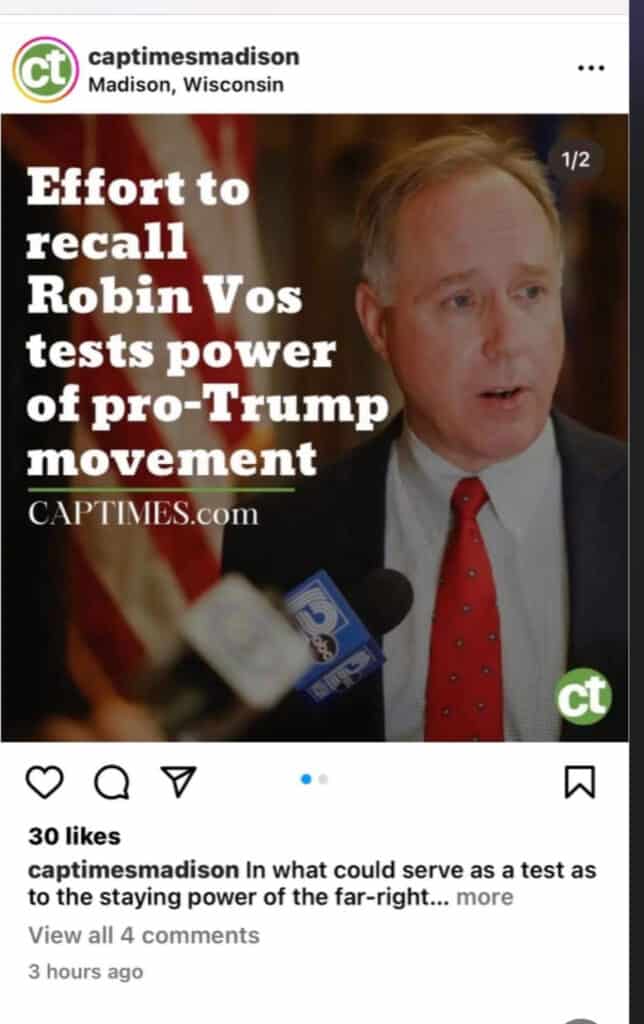Image resolution: width=644 pixels, height=1024 pixels.
Task: Click captimesmadison name in the caption
Action: pos(133,870)
